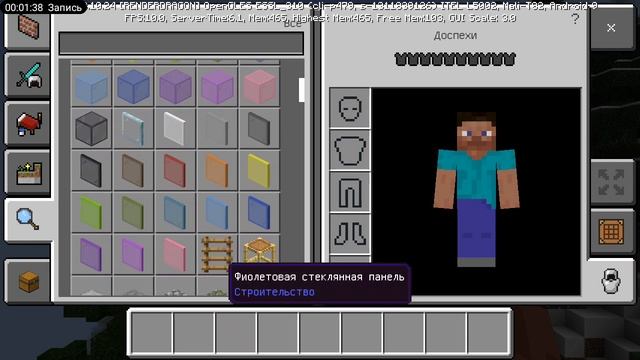This screenshot has width=640, height=360.
Task: Select the clear glass pane
Action: pos(133,128)
